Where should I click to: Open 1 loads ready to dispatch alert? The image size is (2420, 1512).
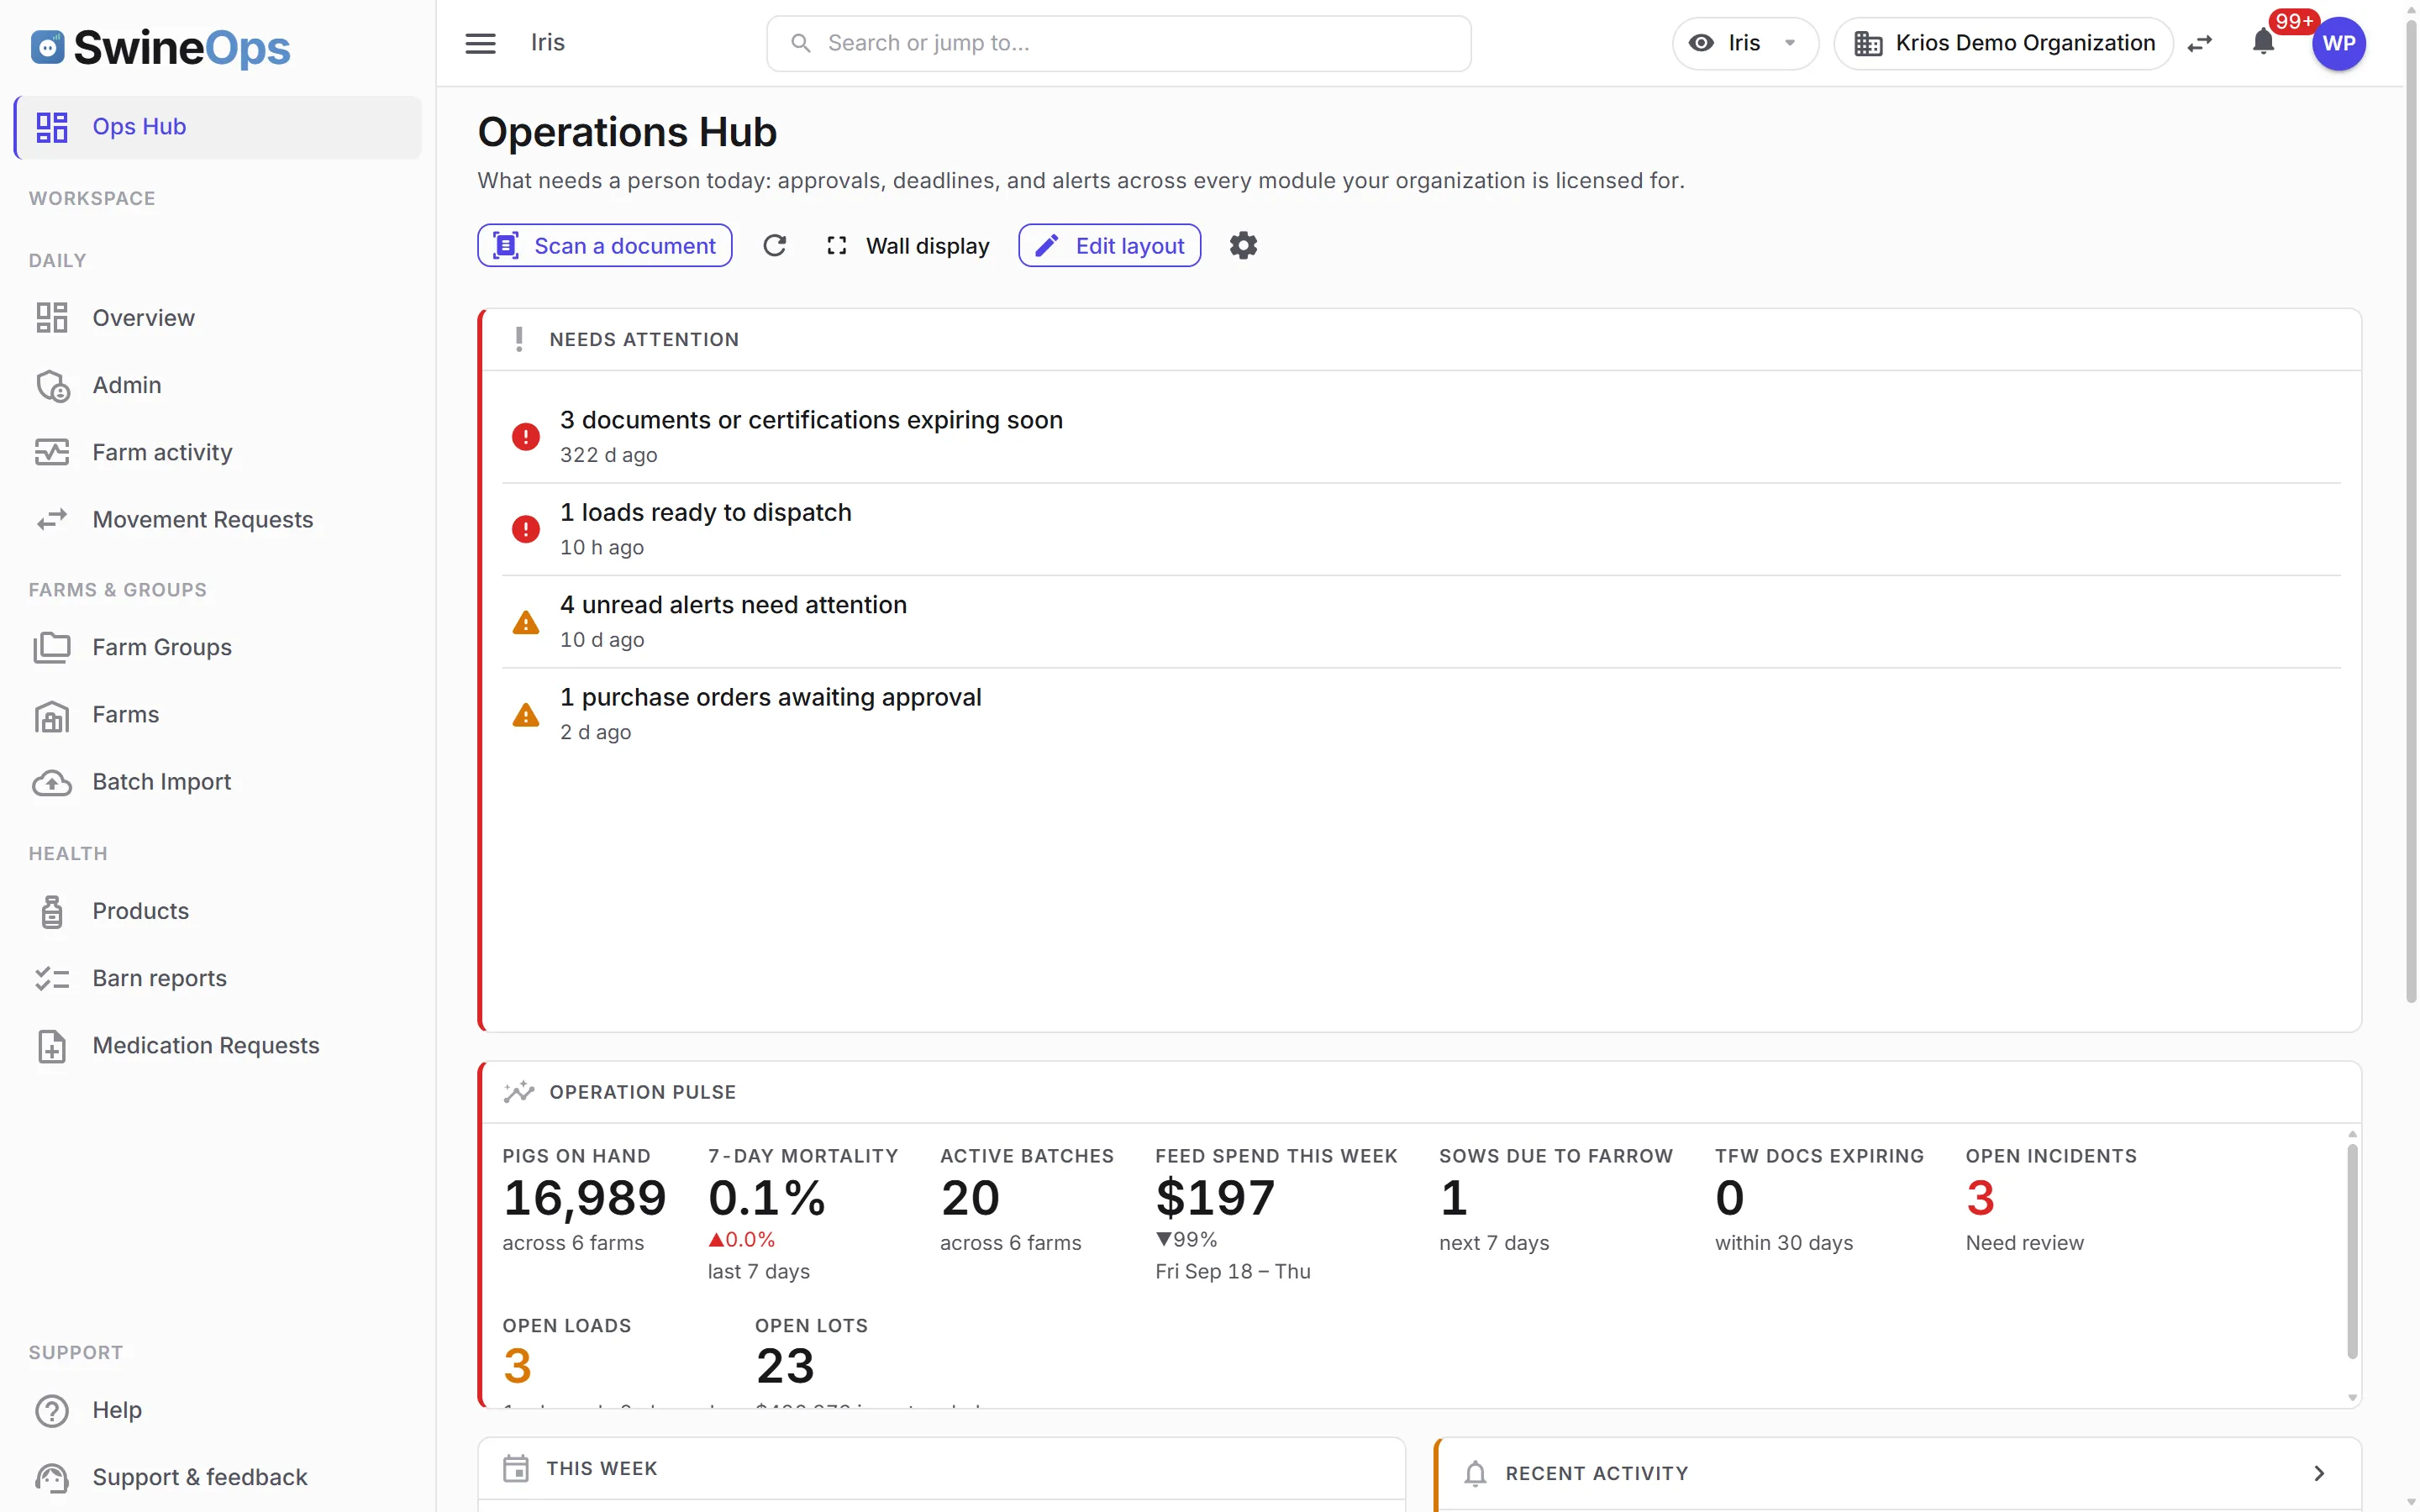(1421, 529)
